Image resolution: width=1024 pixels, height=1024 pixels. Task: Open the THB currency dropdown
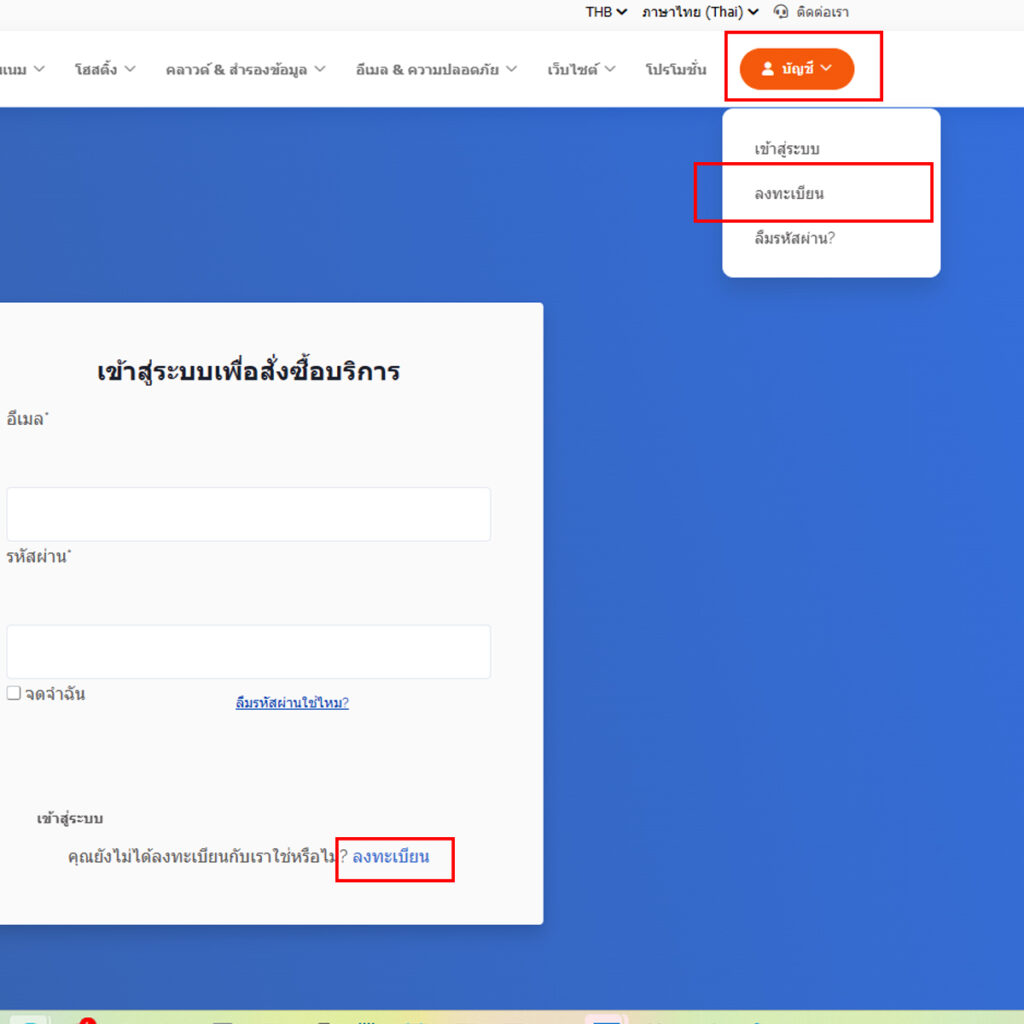(x=605, y=12)
